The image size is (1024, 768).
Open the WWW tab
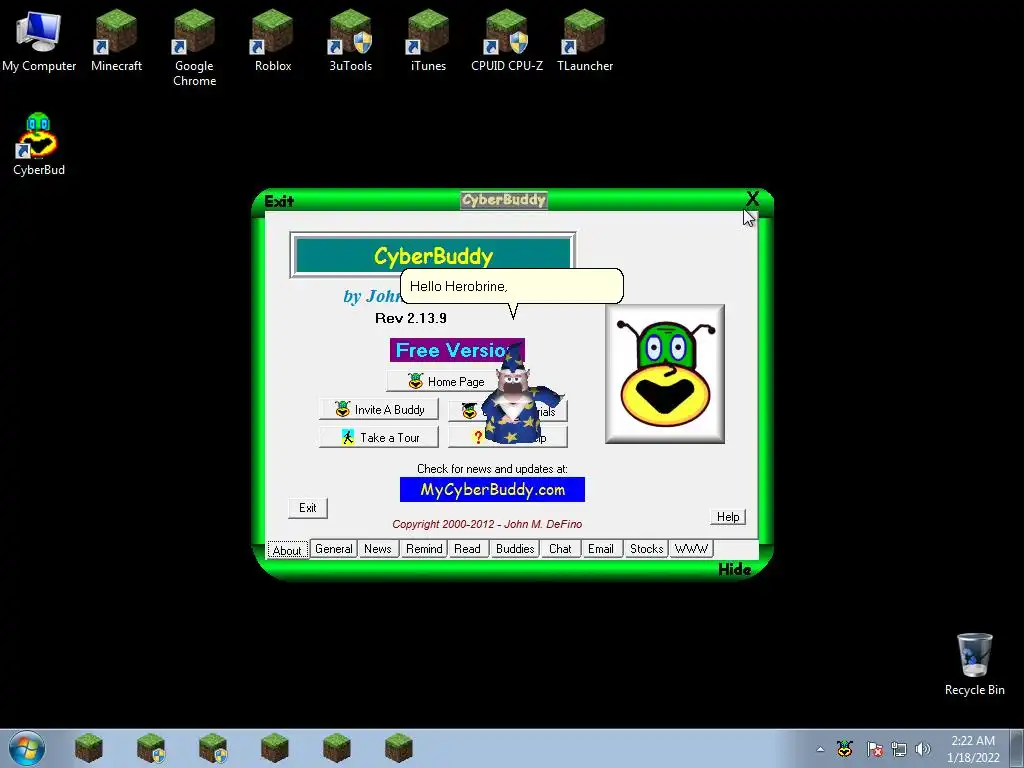[x=690, y=549]
